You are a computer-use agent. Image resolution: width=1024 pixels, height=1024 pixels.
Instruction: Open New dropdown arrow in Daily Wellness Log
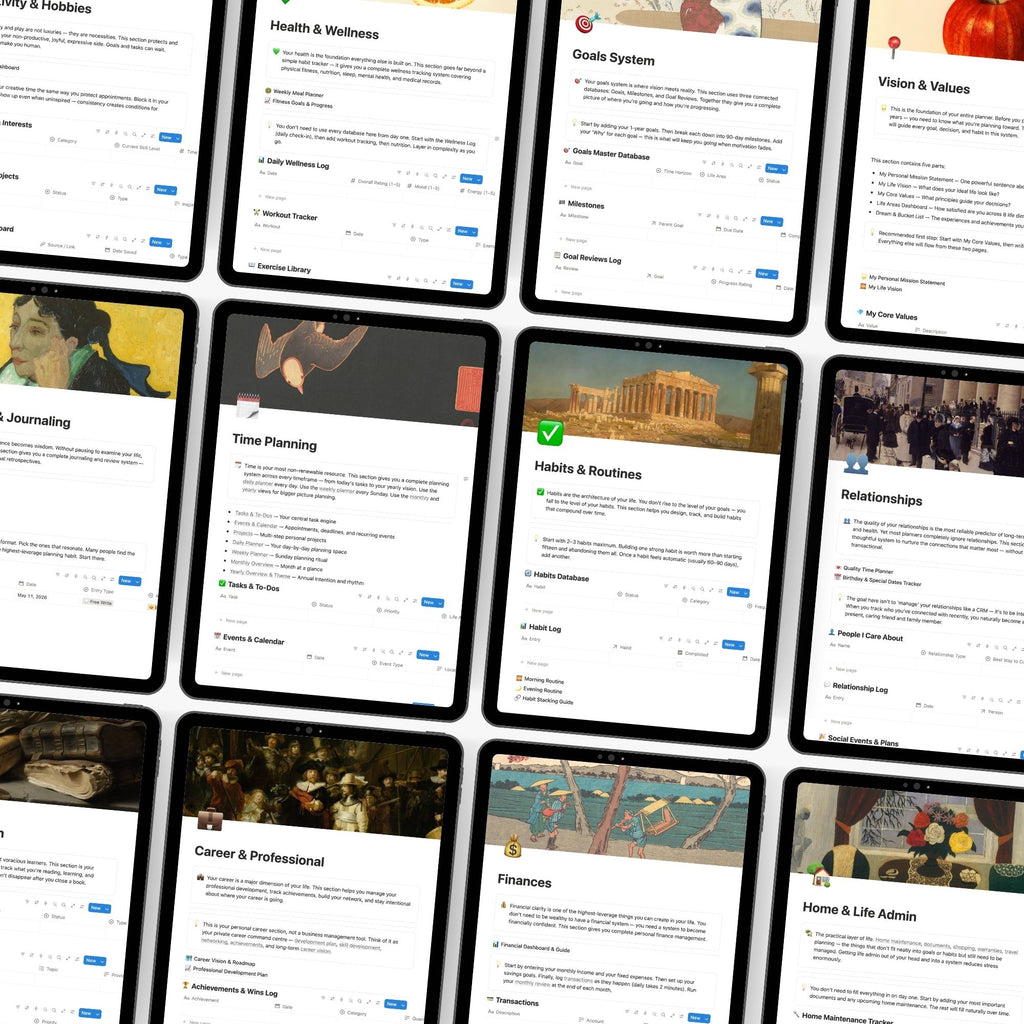tap(479, 180)
